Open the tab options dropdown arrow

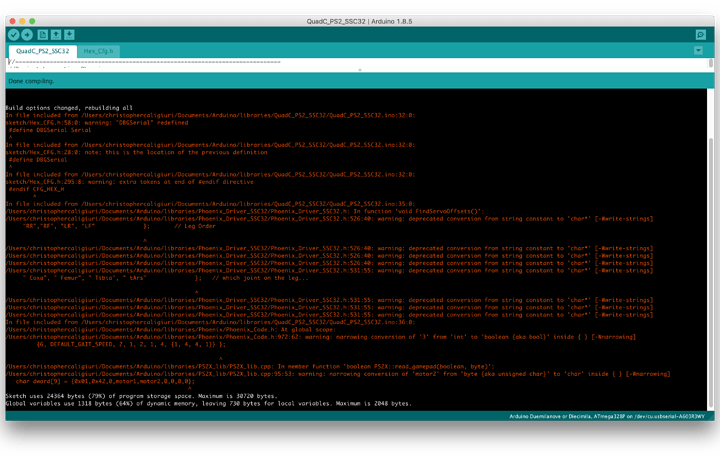(698, 50)
